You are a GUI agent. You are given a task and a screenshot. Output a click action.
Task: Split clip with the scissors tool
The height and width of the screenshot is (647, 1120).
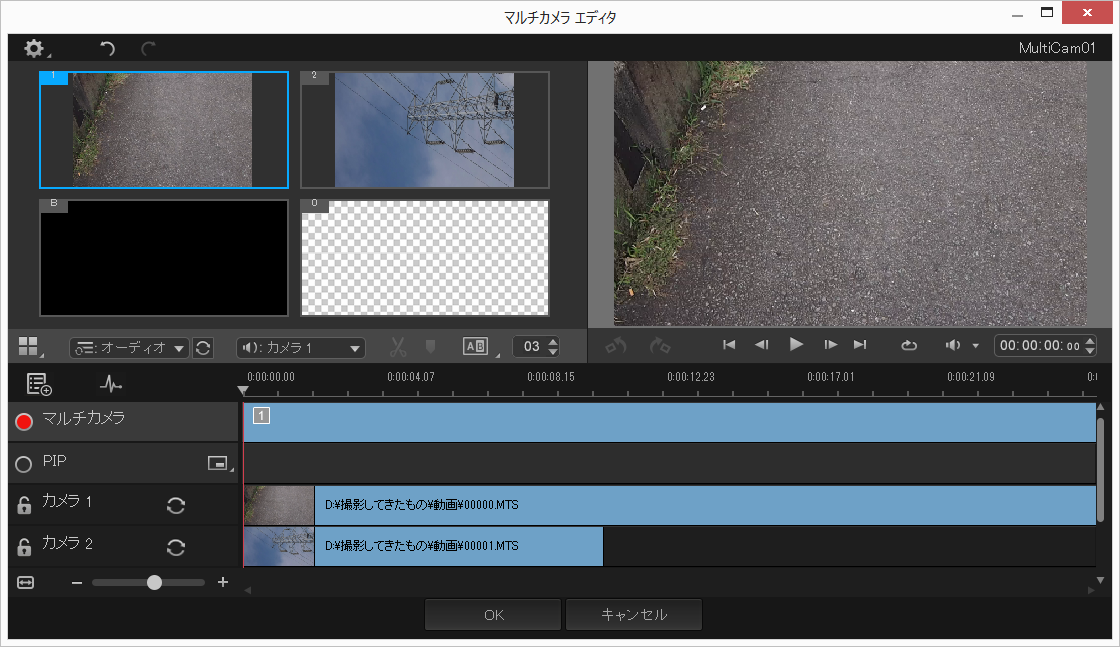click(398, 347)
